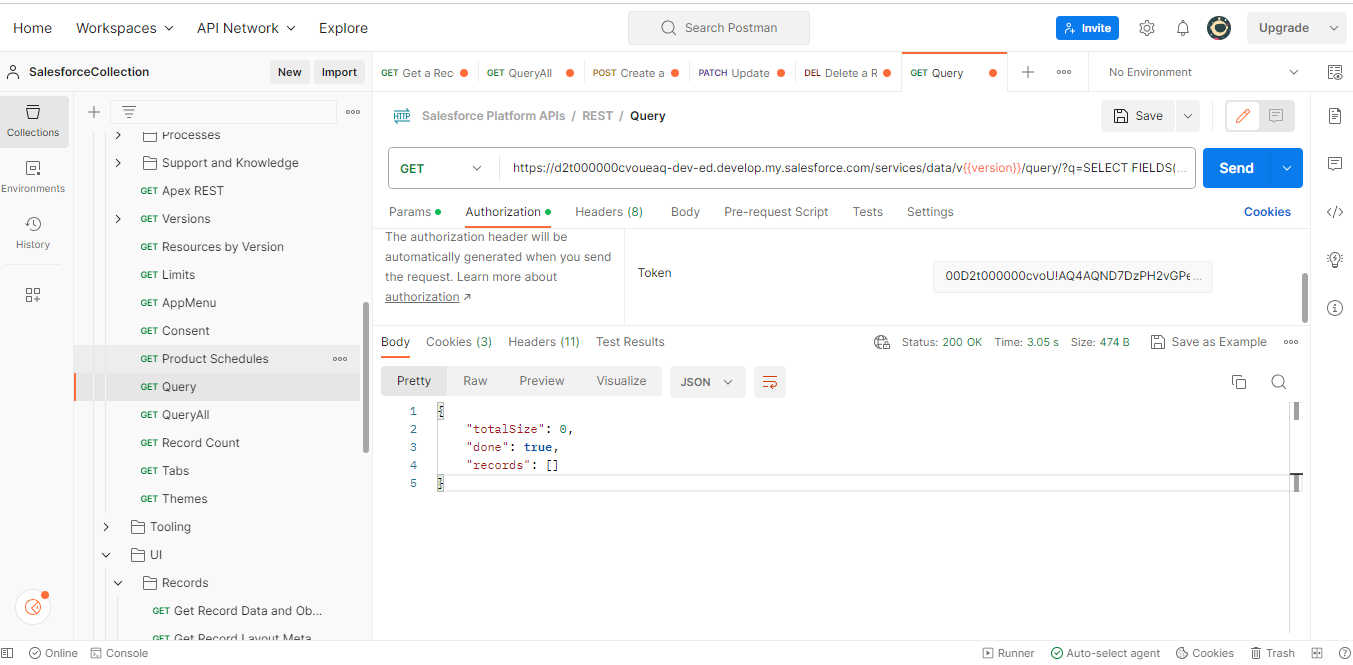
Task: Open the Code snippet icon in the right sidebar
Action: click(1334, 211)
